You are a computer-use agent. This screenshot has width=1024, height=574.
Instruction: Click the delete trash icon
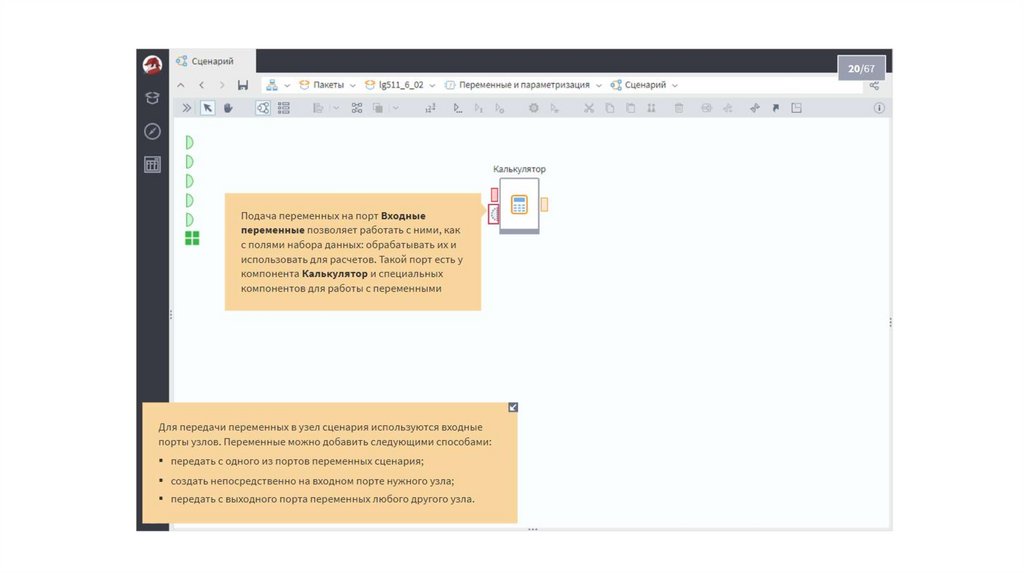pos(679,108)
